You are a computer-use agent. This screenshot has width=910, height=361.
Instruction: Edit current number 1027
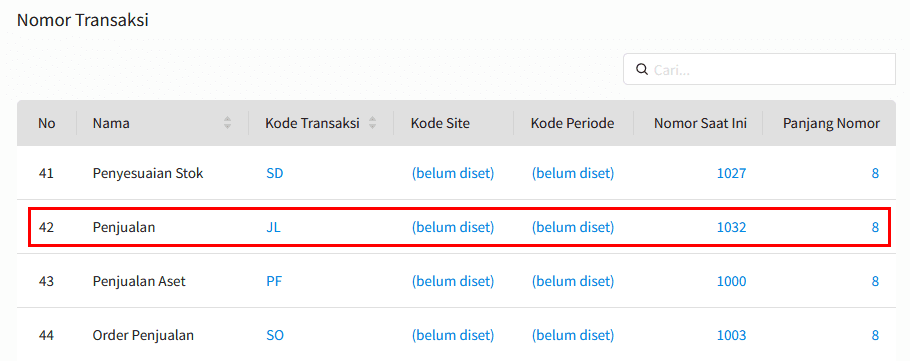[731, 173]
